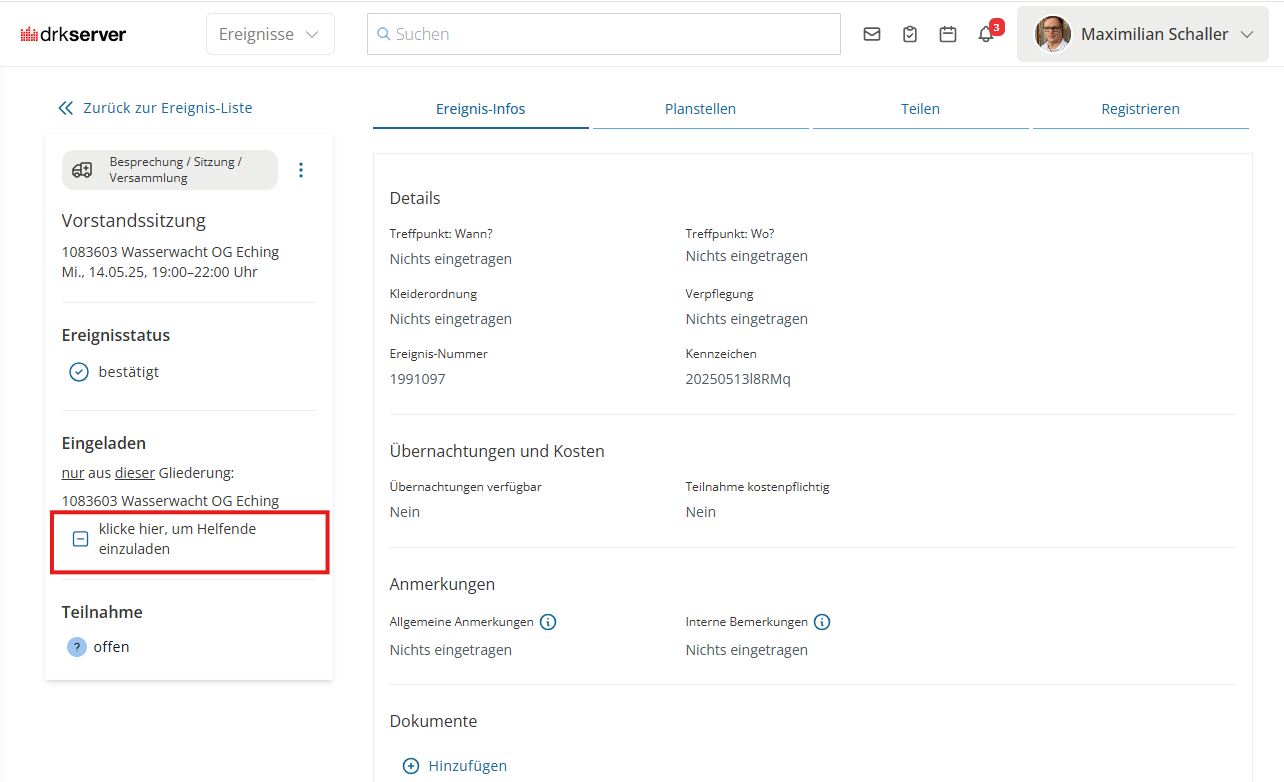This screenshot has height=782, width=1284.
Task: Click the bestätigt status check icon
Action: coord(79,372)
